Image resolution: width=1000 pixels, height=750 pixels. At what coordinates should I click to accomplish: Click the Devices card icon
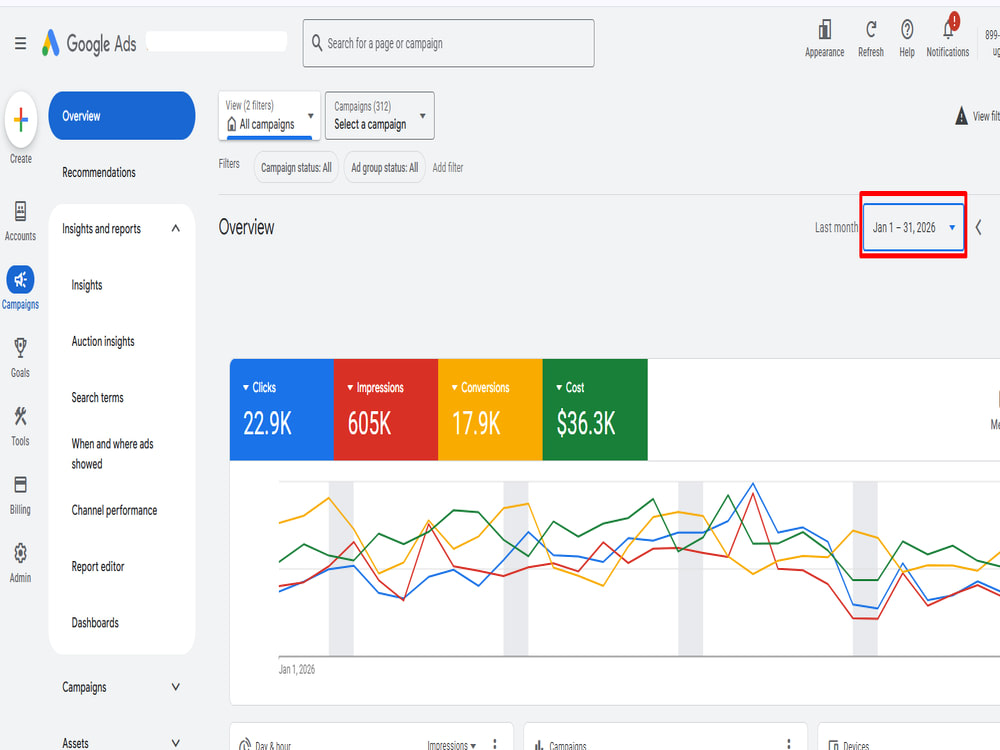pyautogui.click(x=833, y=745)
